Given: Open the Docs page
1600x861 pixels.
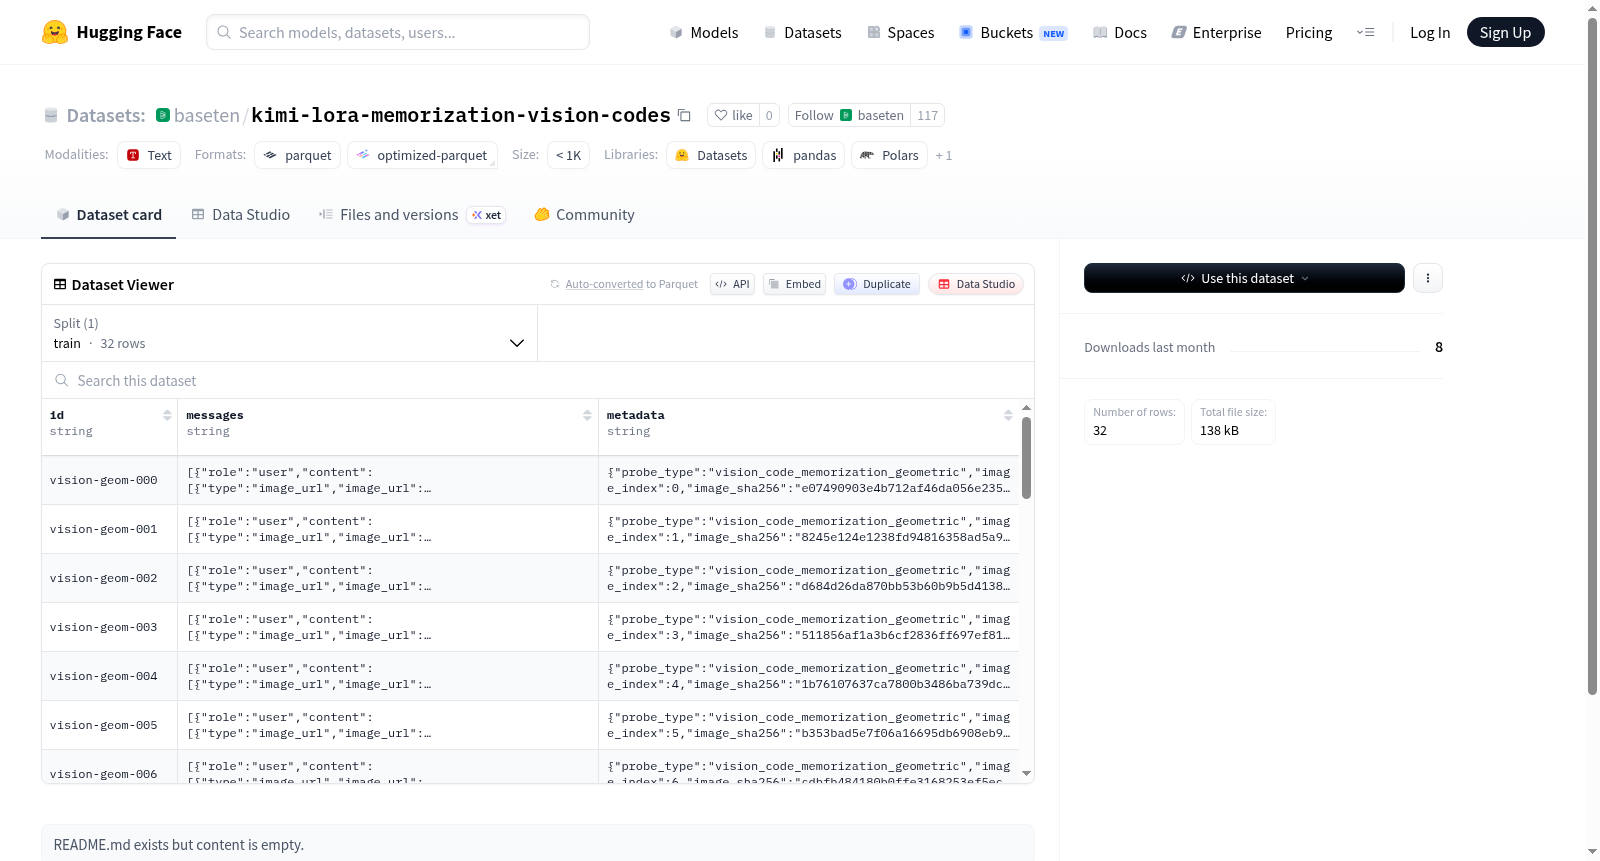Looking at the screenshot, I should point(1120,33).
